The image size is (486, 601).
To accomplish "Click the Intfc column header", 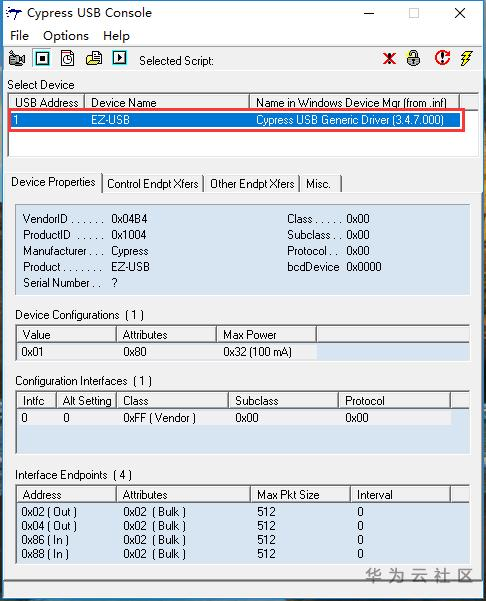I will tap(37, 401).
